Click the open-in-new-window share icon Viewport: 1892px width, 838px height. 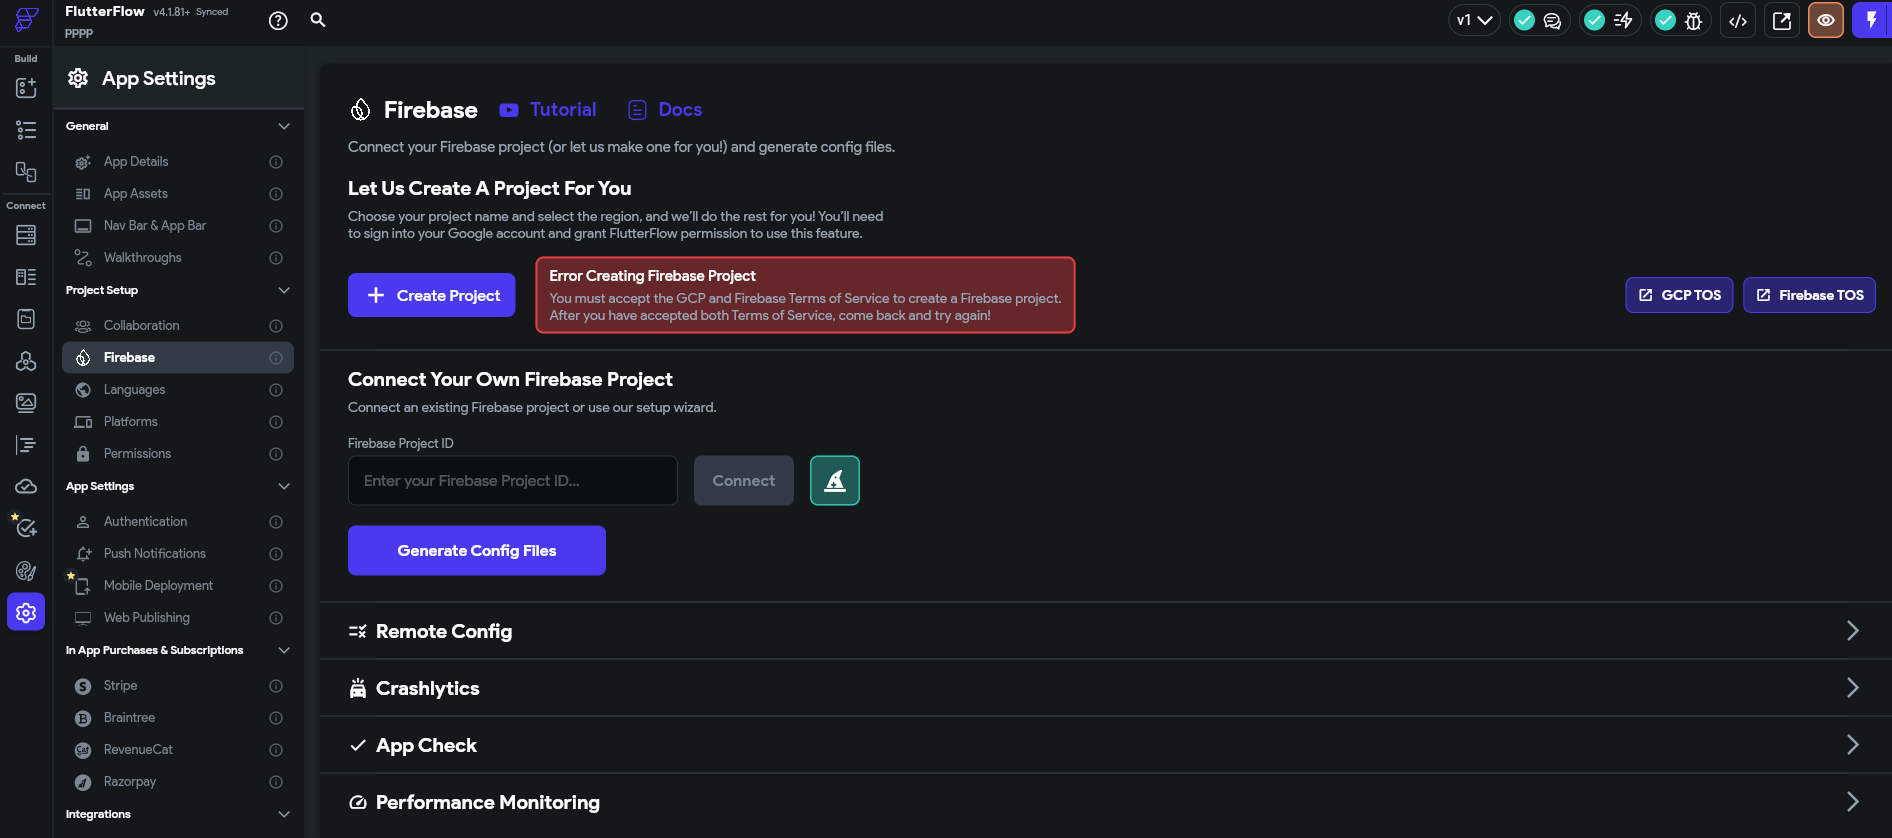[x=1782, y=20]
